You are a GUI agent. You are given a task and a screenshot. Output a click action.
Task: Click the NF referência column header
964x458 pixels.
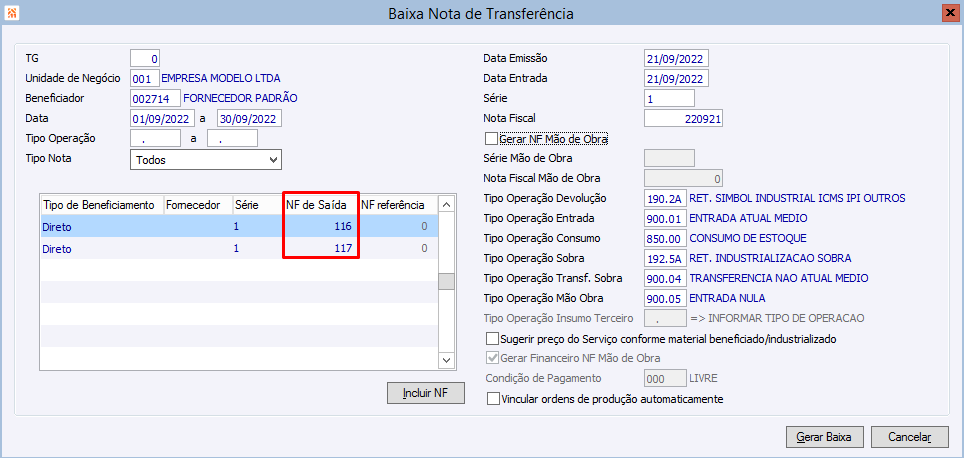click(x=398, y=204)
